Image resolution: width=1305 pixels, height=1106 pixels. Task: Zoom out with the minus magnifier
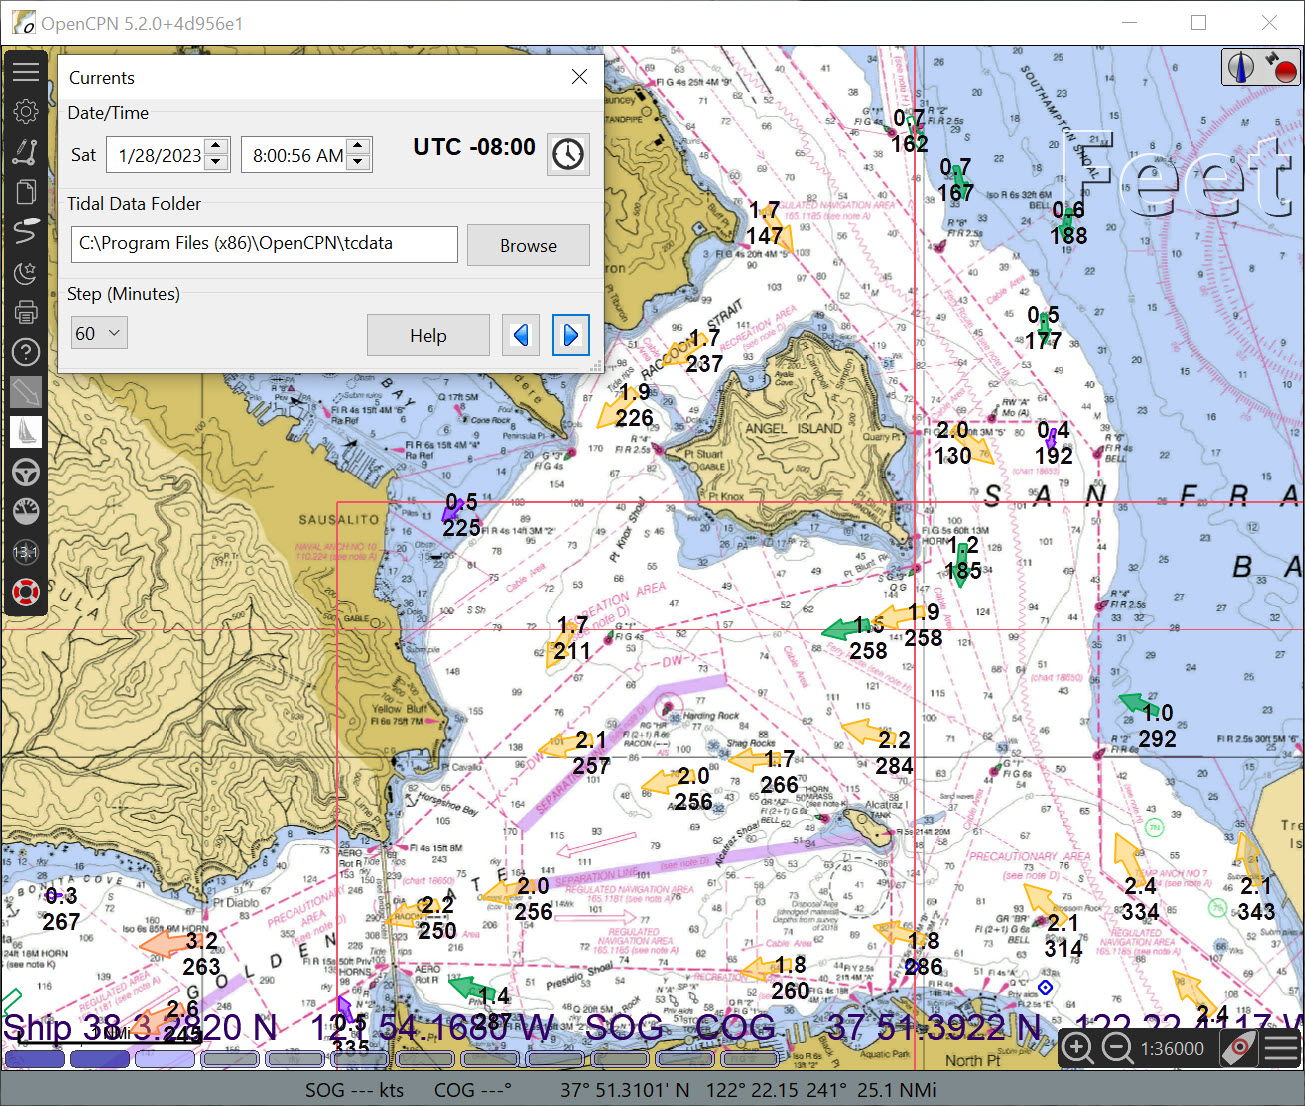1117,1048
